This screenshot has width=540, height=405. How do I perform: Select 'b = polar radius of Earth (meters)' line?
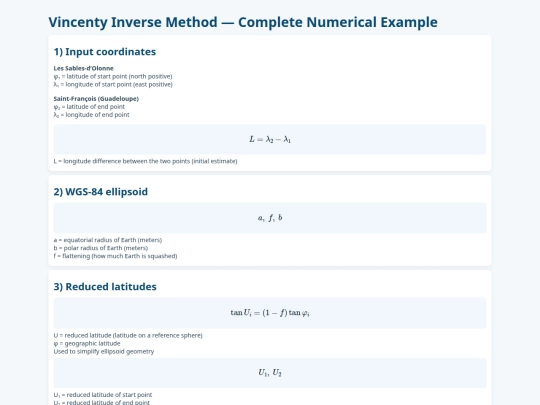click(101, 248)
